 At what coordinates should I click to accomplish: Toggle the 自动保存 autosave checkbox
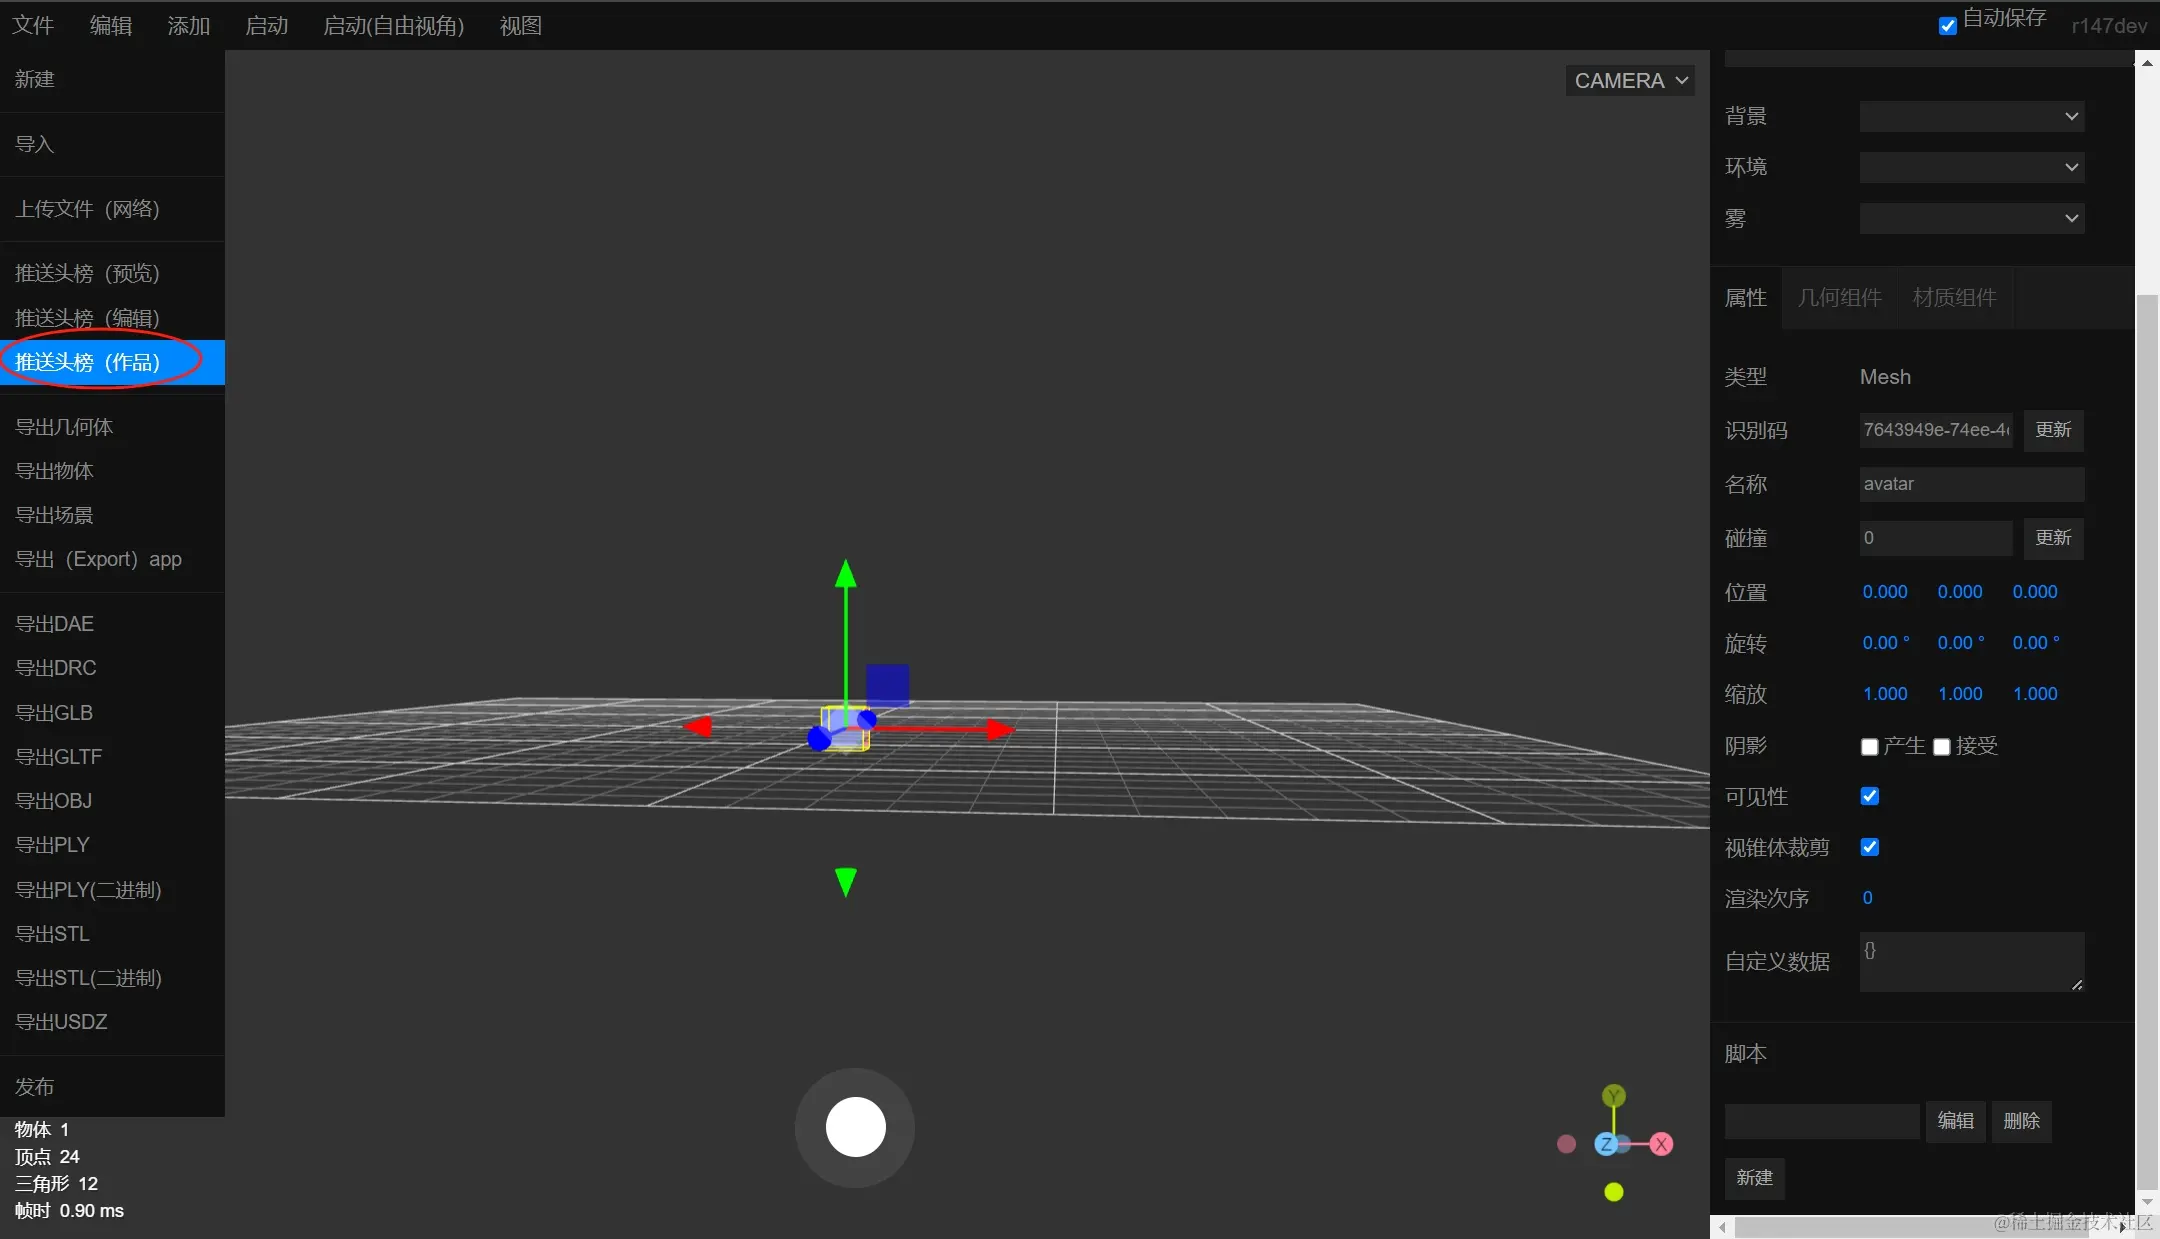pos(1947,26)
